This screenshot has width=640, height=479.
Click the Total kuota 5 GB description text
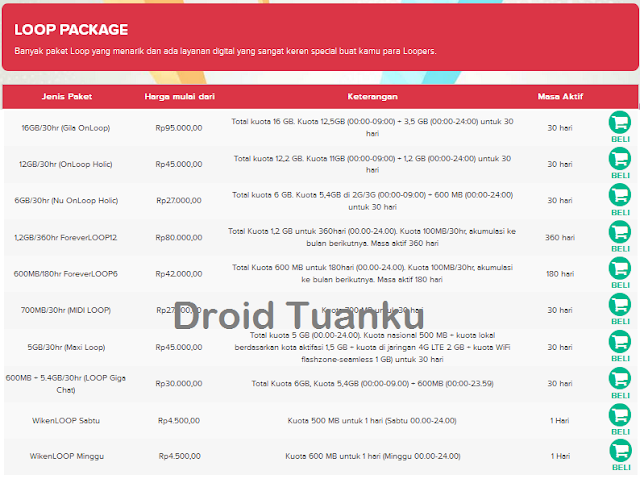[372, 347]
